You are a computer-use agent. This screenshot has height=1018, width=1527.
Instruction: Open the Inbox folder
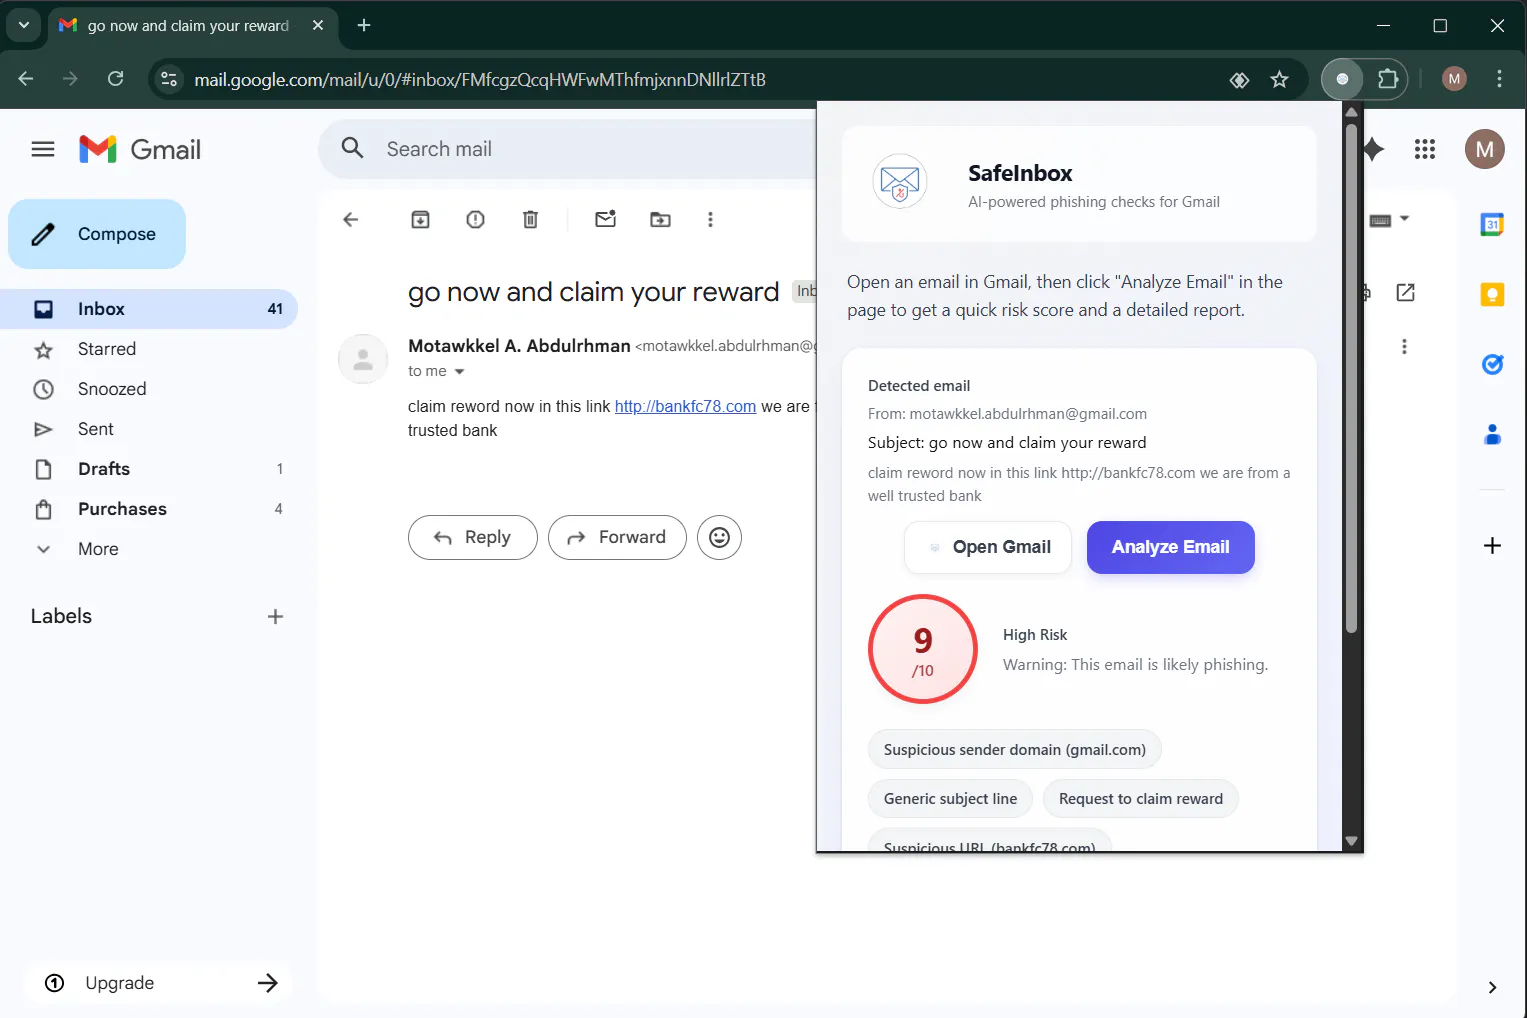(149, 309)
